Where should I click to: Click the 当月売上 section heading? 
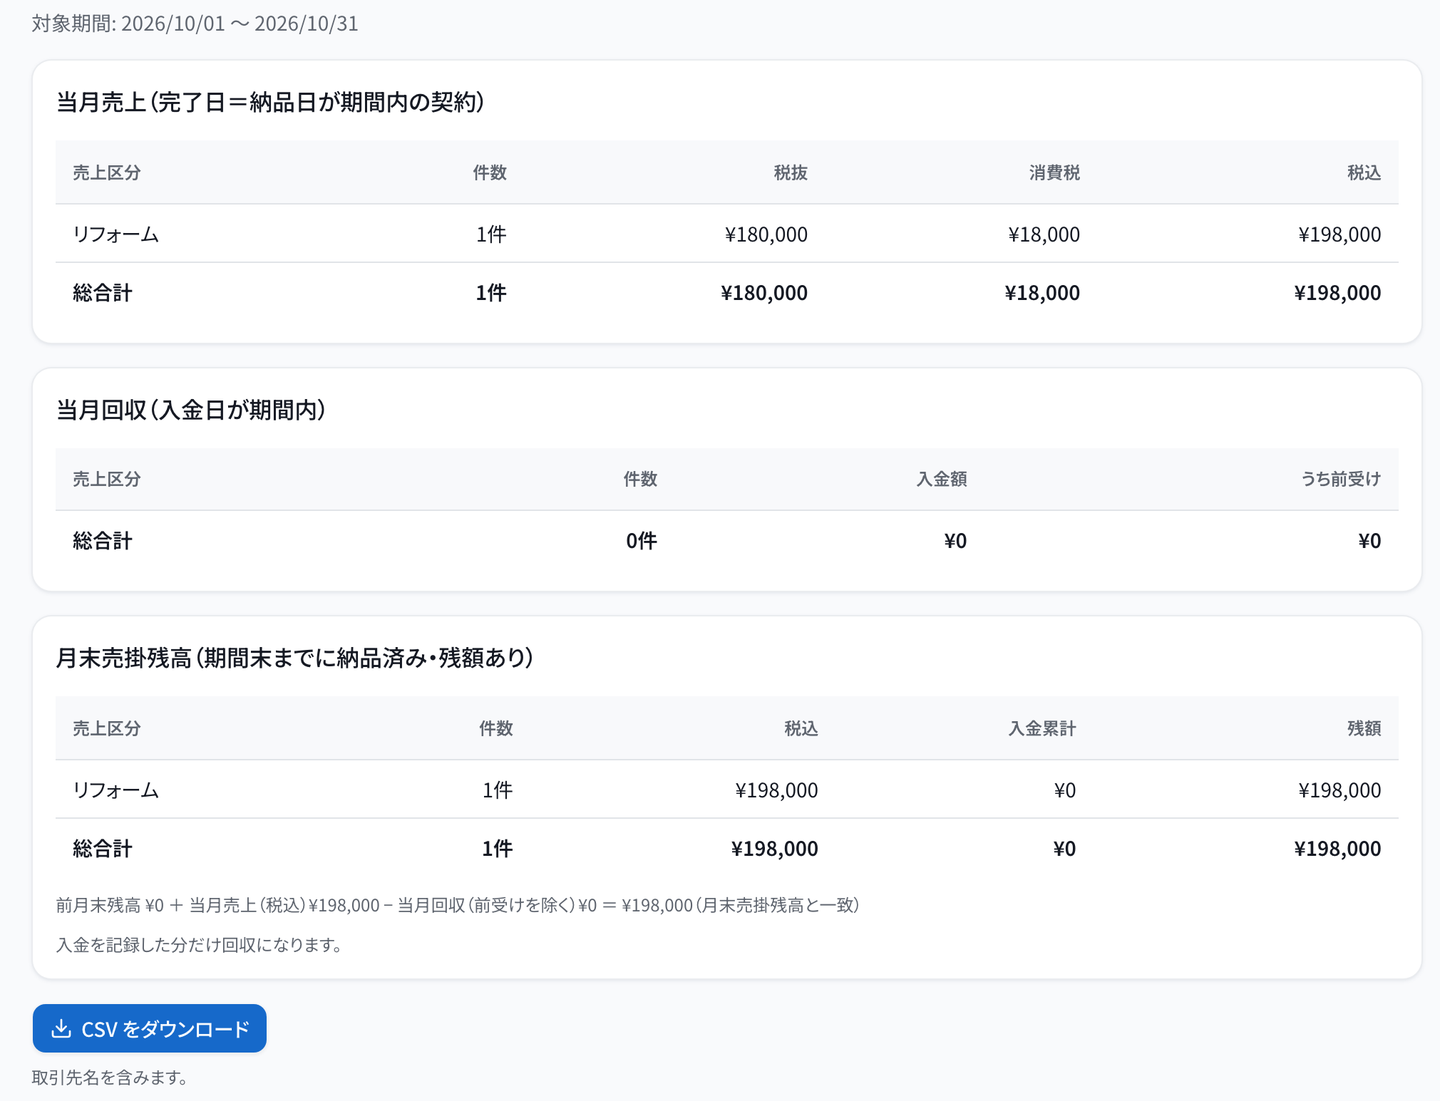(x=270, y=102)
